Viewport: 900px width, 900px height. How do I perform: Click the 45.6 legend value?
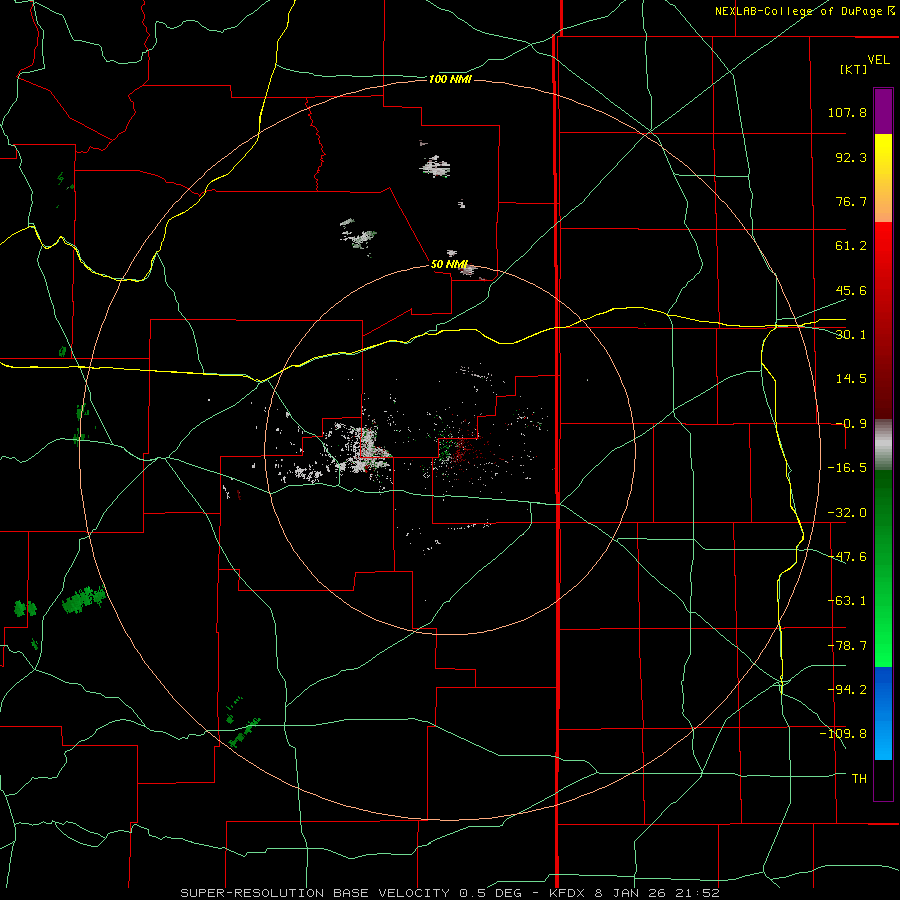(851, 290)
